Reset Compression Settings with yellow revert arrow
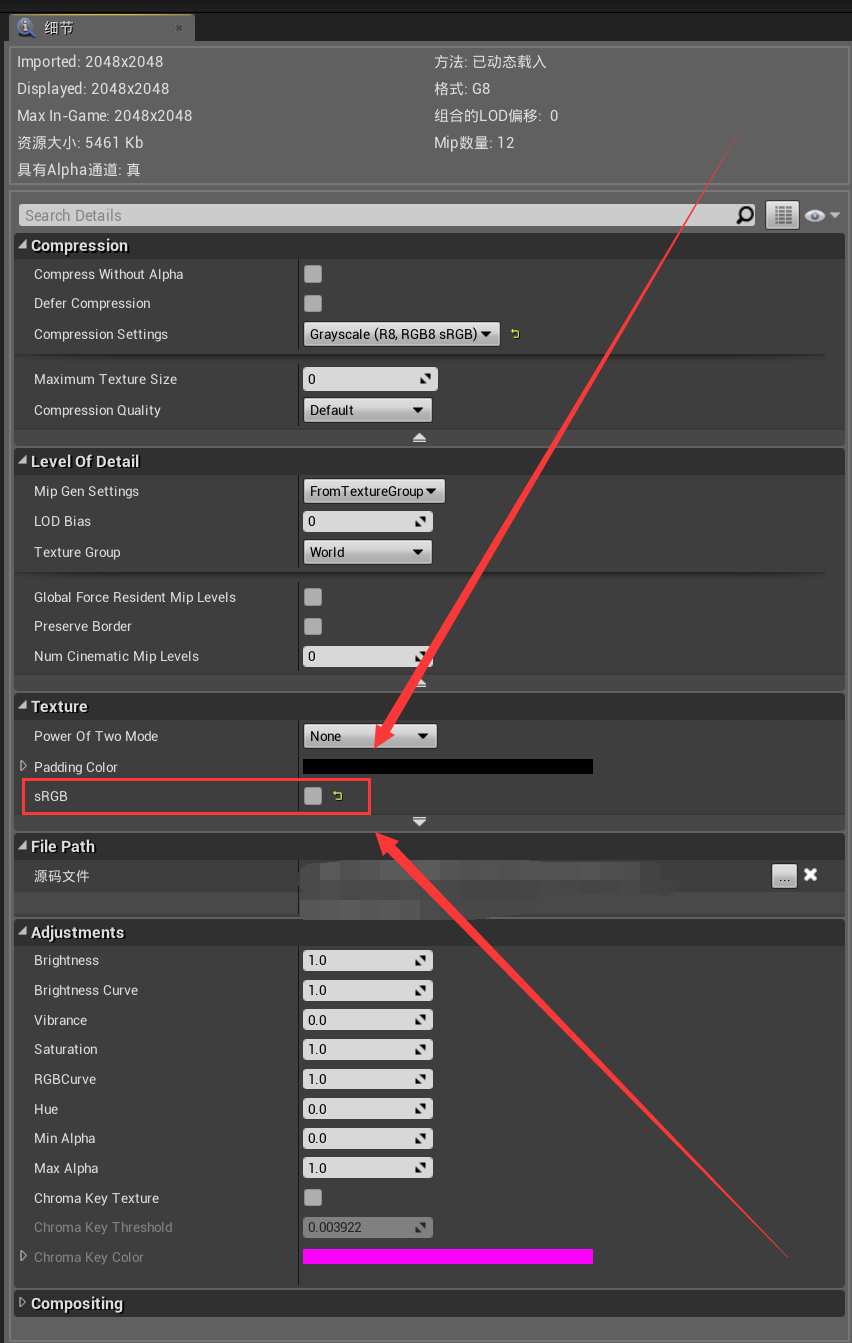 pyautogui.click(x=514, y=334)
